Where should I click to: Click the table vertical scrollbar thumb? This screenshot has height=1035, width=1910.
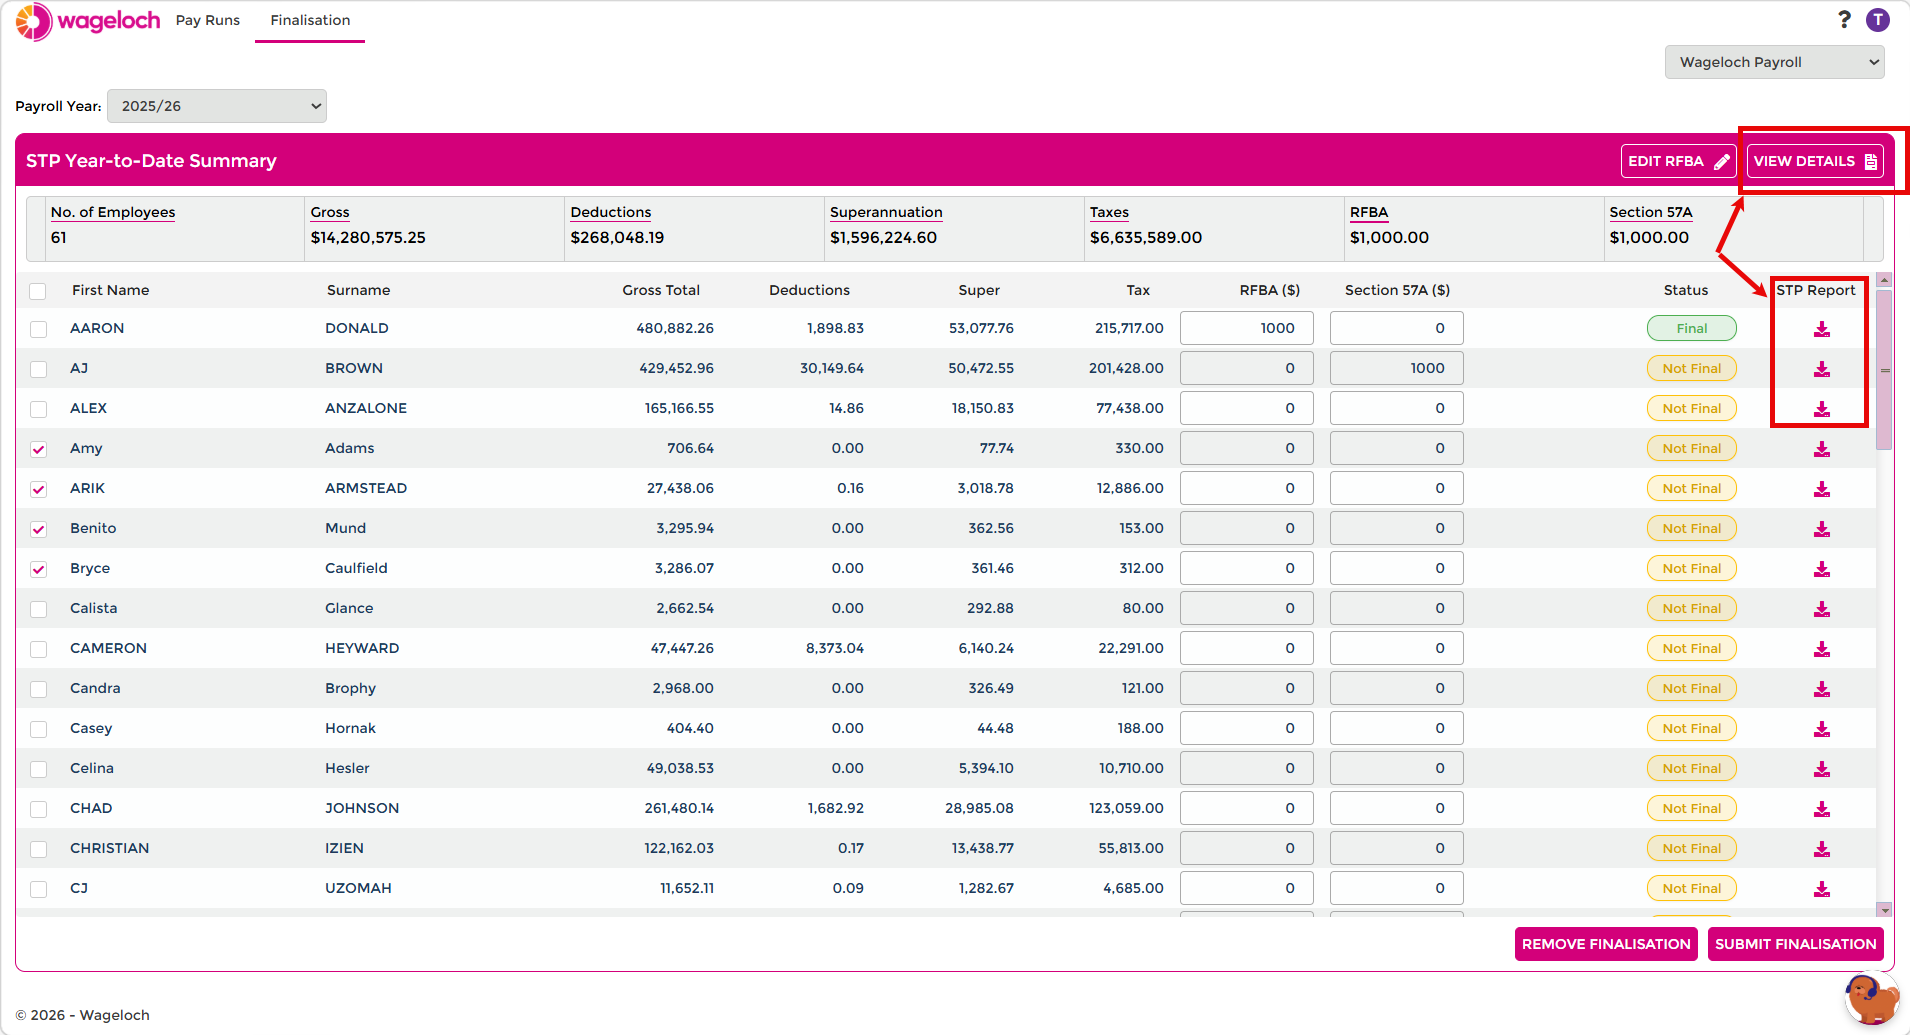pos(1885,370)
